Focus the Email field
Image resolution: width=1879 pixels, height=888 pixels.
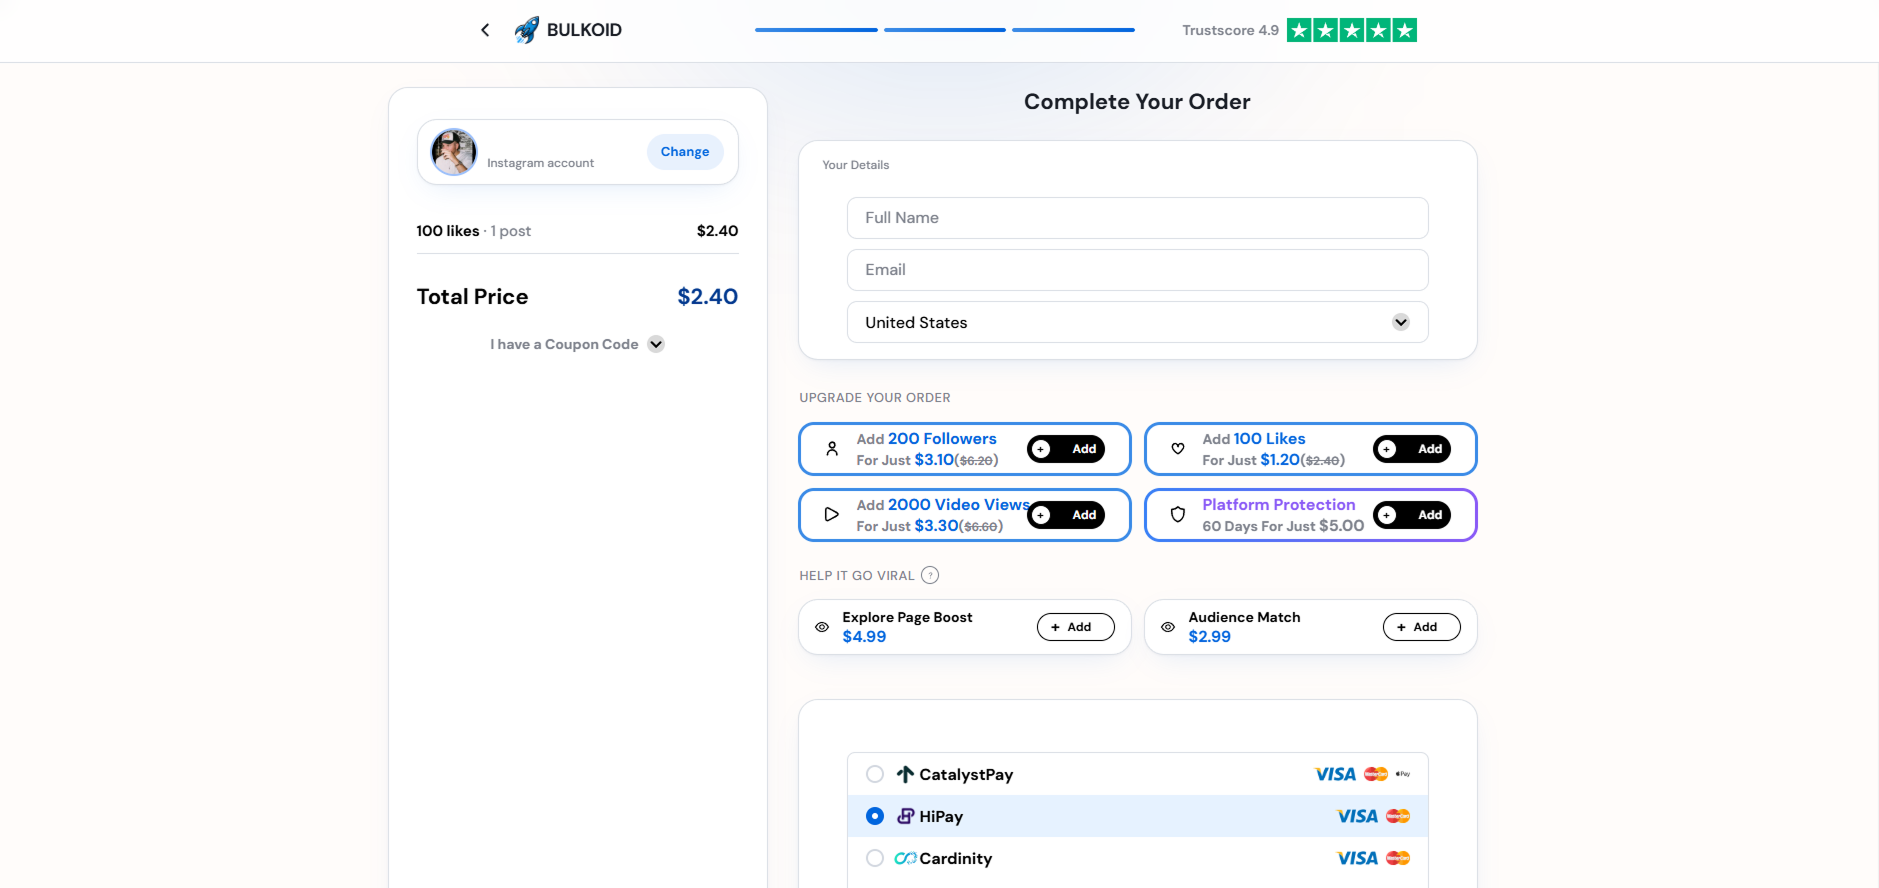tap(1137, 270)
